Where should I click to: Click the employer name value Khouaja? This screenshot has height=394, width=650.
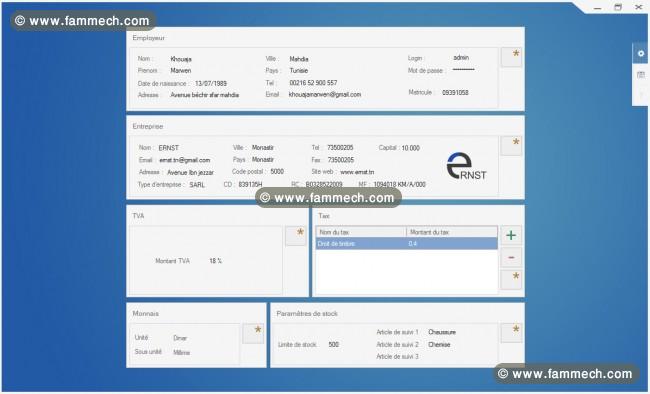point(181,59)
